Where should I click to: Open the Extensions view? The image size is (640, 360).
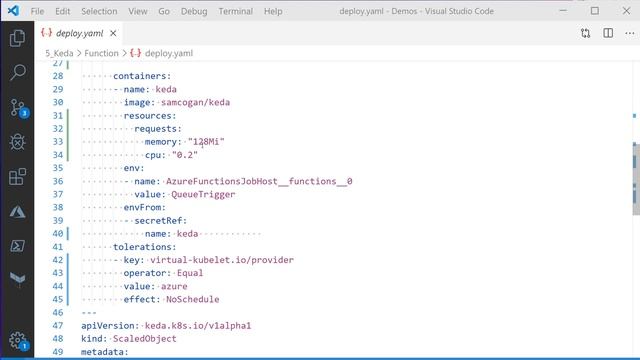[17, 177]
